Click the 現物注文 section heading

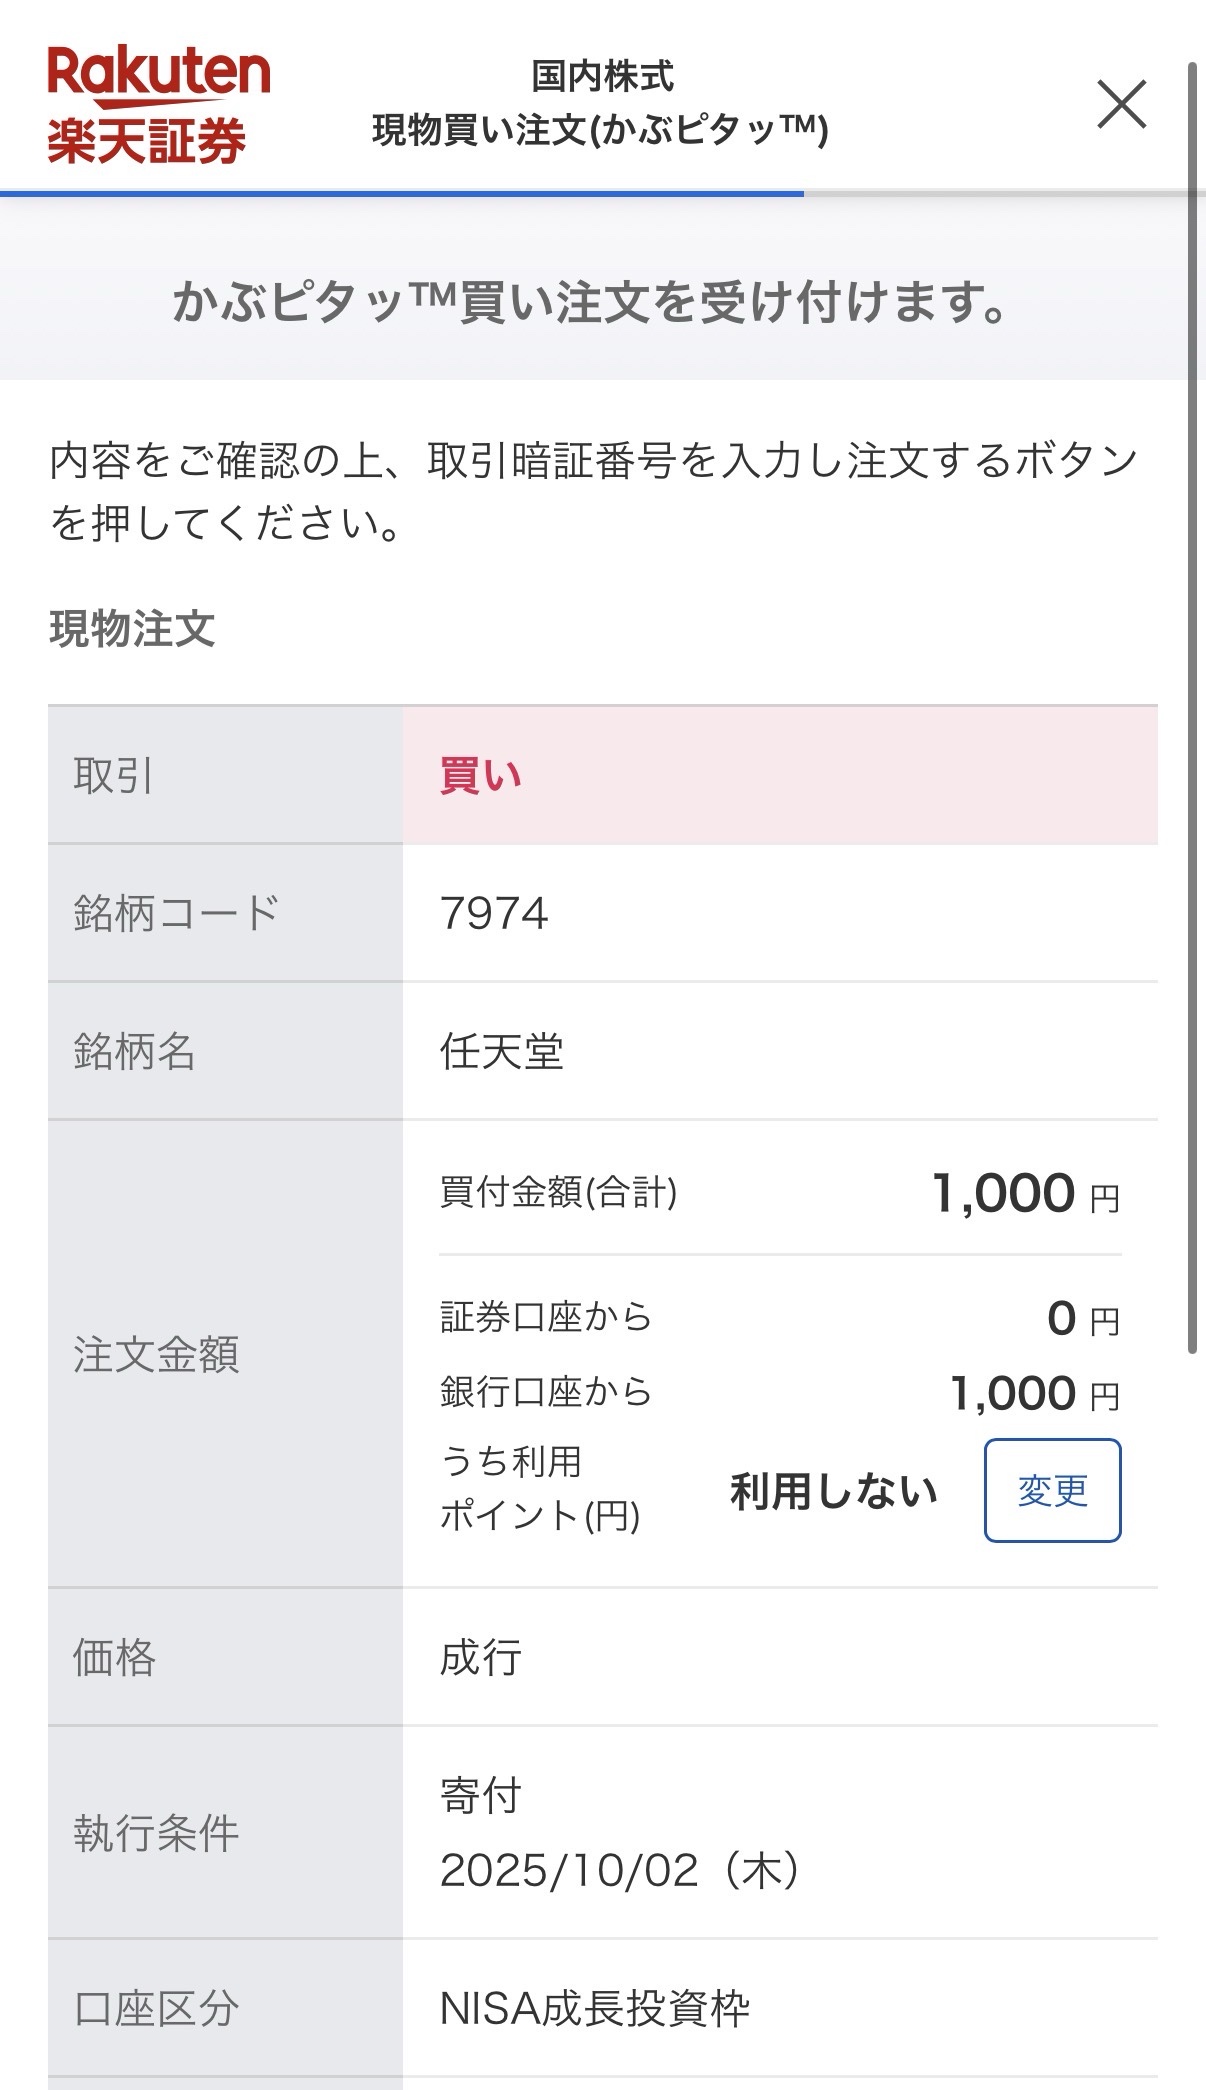pyautogui.click(x=132, y=629)
